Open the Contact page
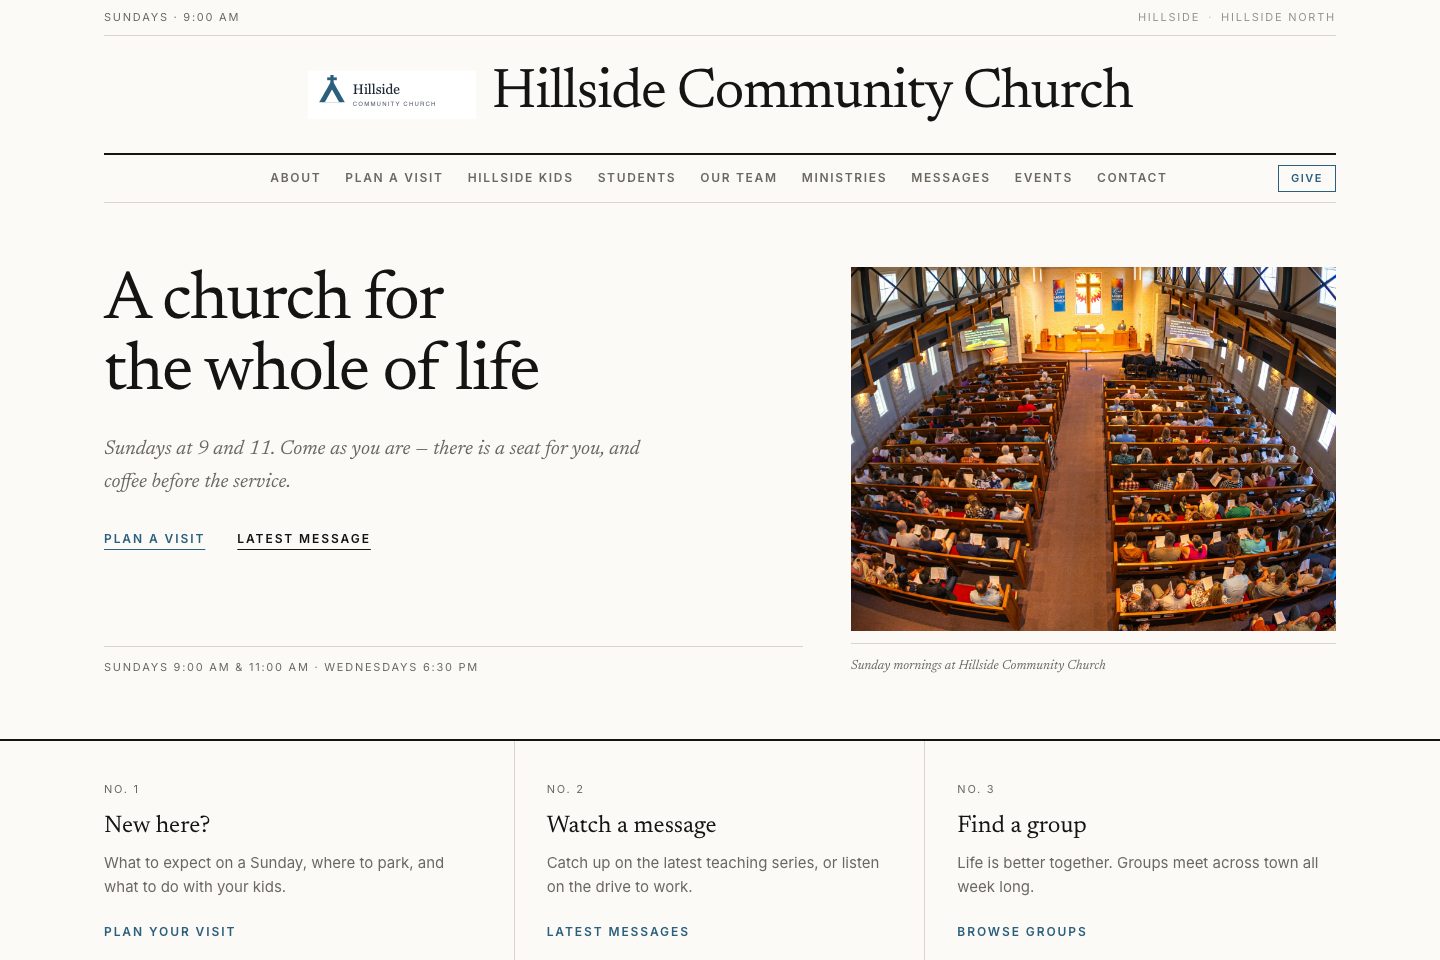 pos(1132,178)
